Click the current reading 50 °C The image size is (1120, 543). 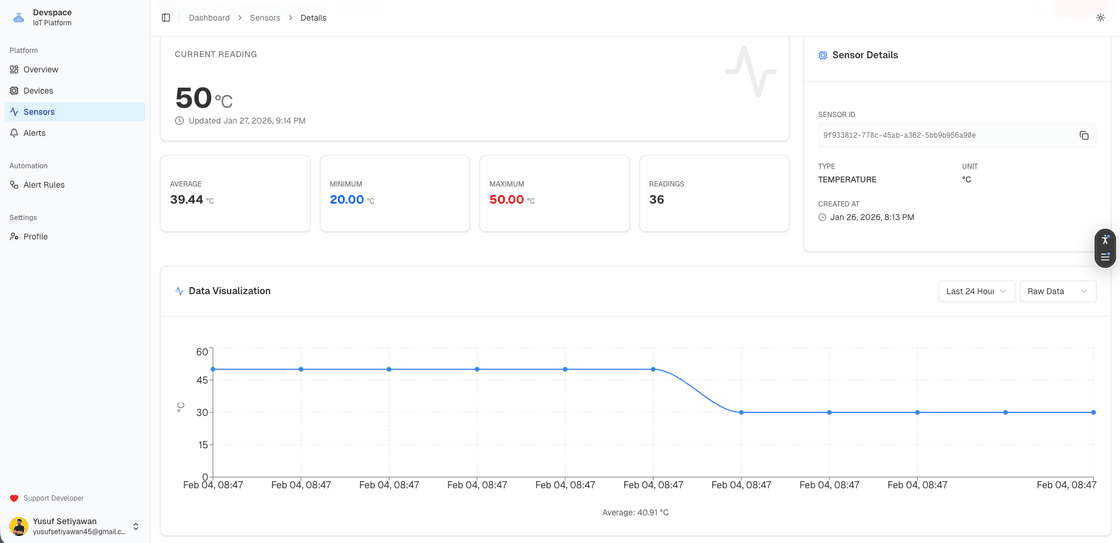pos(204,98)
